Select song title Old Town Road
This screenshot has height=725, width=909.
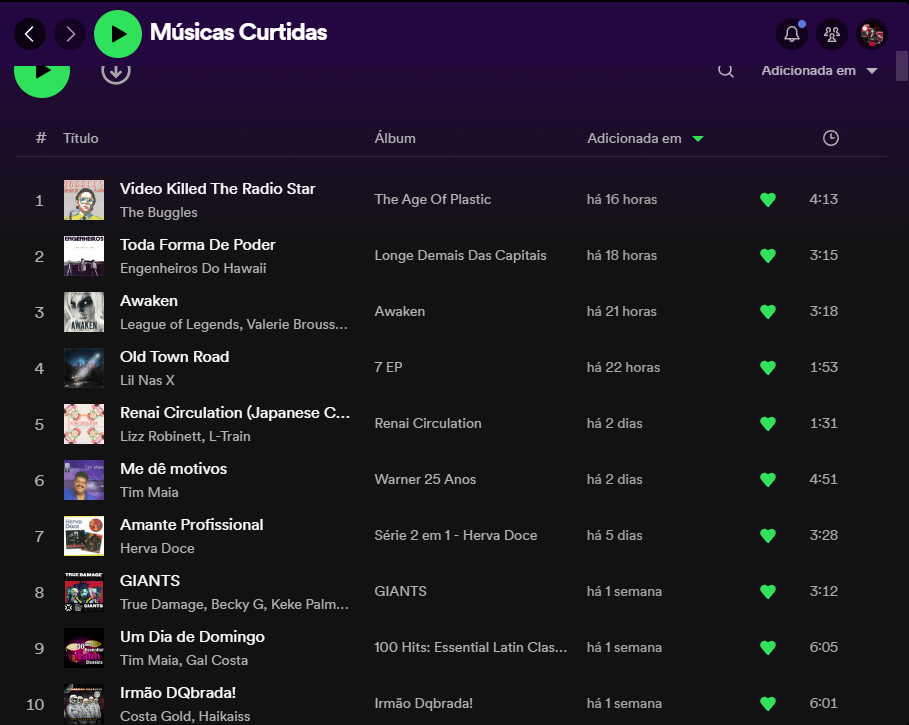(x=174, y=357)
